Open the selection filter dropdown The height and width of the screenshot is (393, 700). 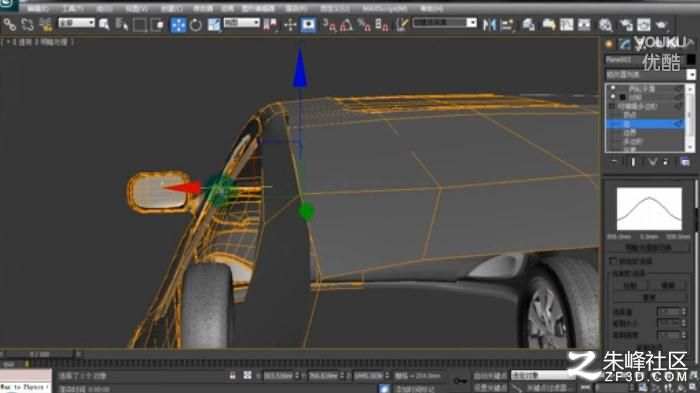[76, 23]
